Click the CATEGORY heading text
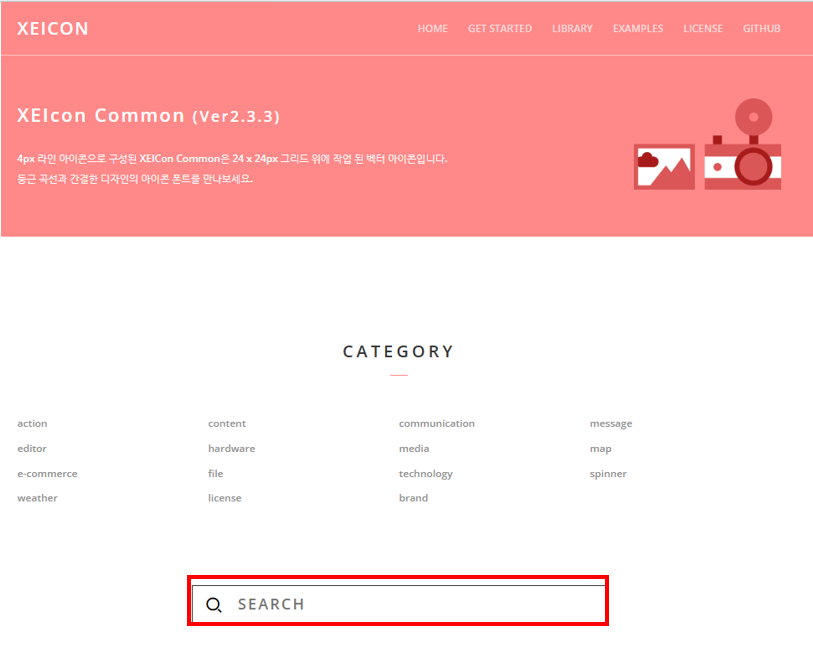Screen dimensions: 813x650 point(398,351)
